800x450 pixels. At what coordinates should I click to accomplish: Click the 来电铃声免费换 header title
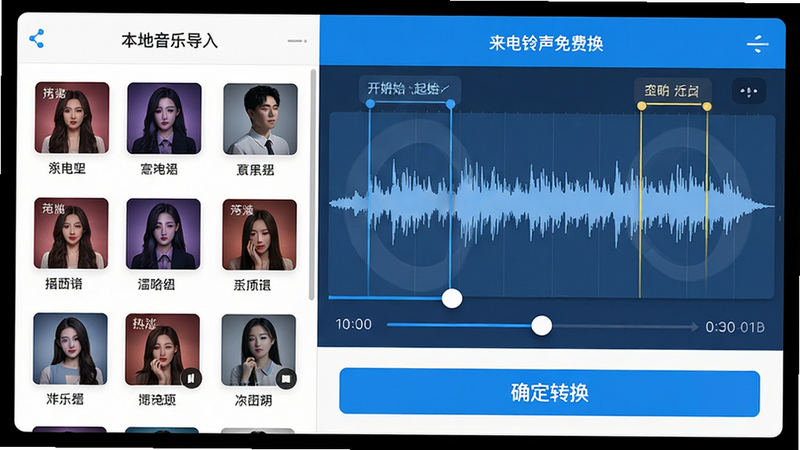546,43
